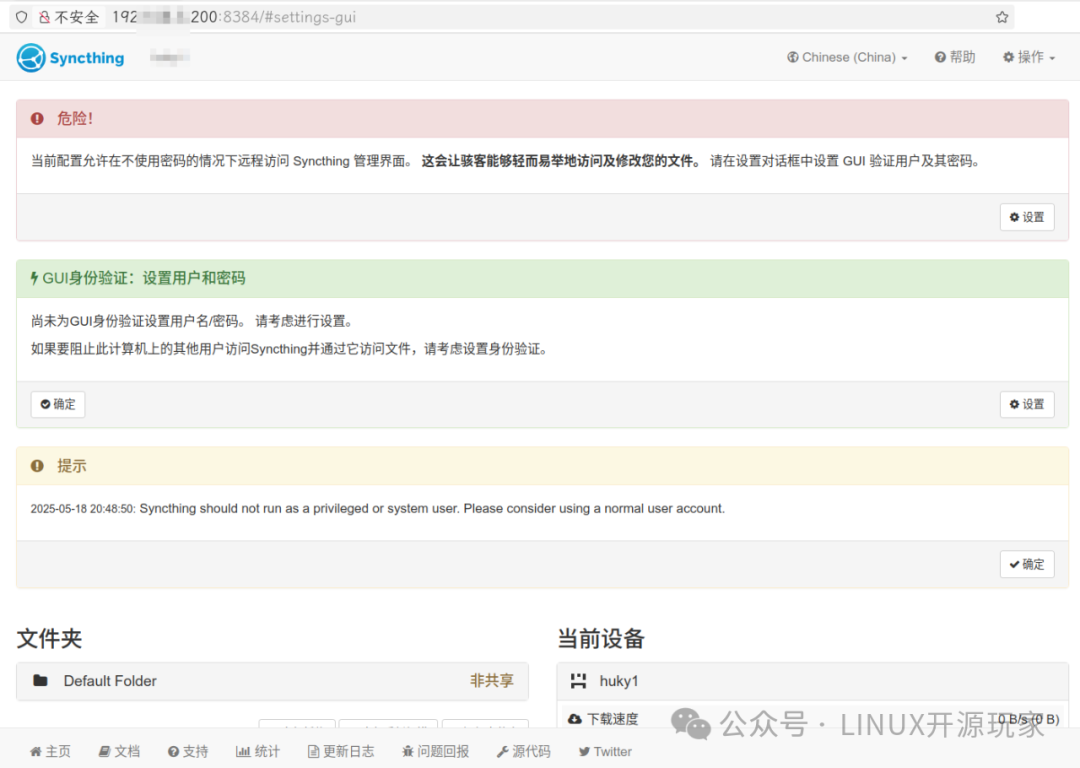Open the 操作 actions dropdown menu
This screenshot has width=1080, height=768.
click(1029, 58)
